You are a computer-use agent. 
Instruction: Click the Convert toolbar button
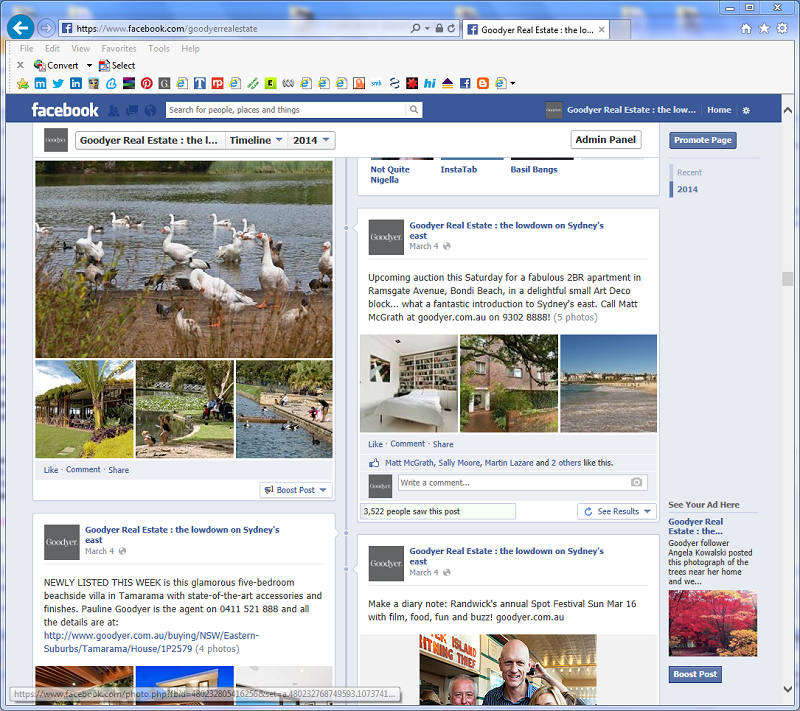[x=56, y=65]
